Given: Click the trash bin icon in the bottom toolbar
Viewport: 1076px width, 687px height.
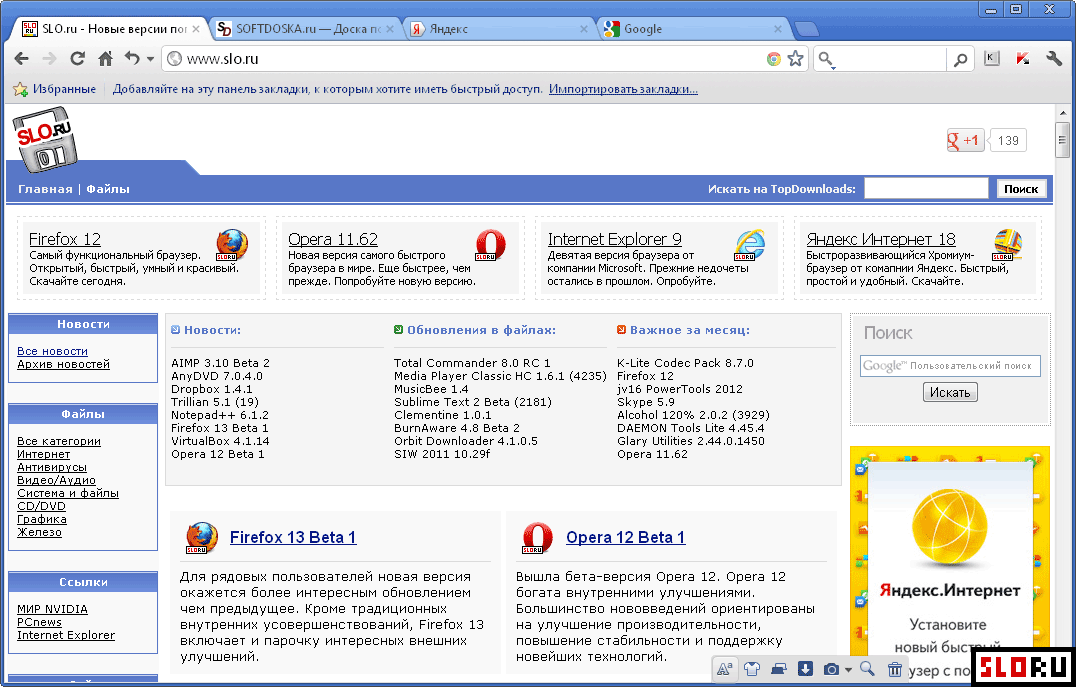Looking at the screenshot, I should click(895, 669).
